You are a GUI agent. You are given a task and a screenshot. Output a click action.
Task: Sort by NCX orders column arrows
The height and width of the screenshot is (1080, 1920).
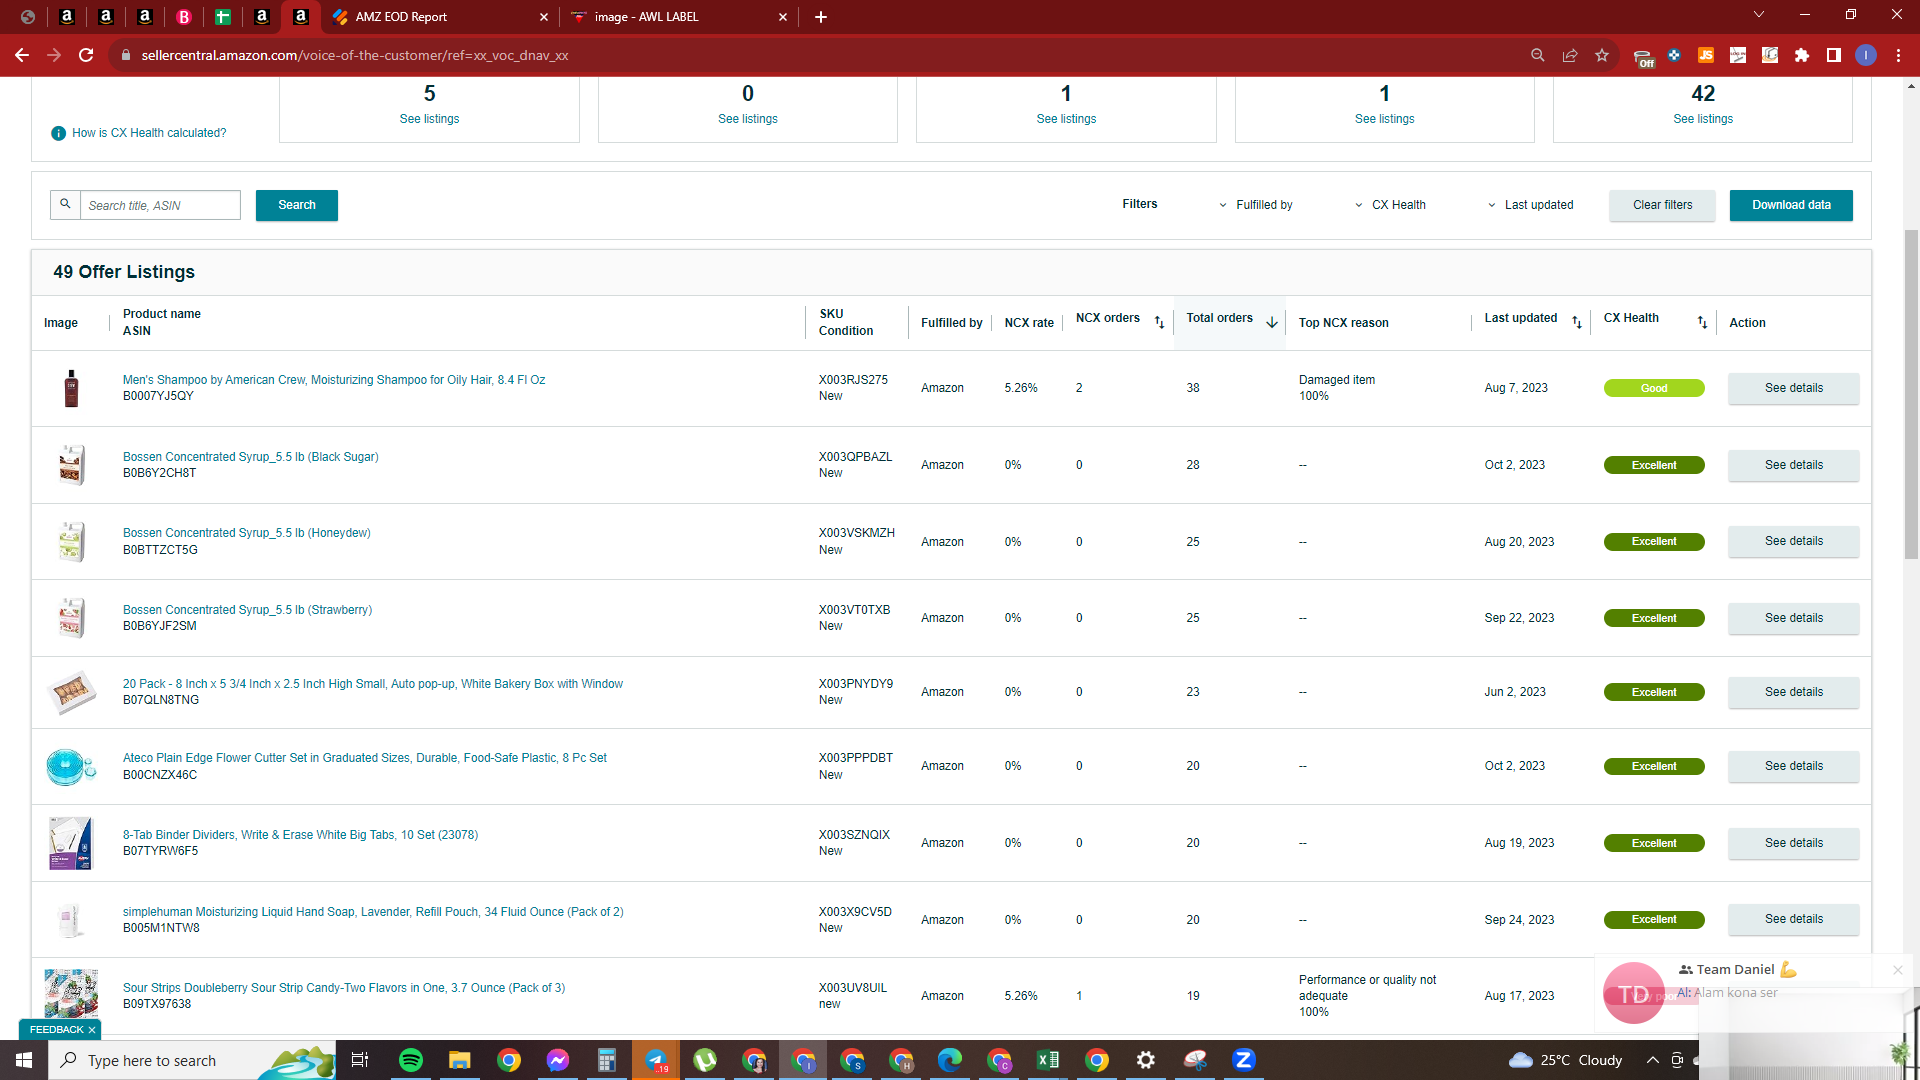(x=1159, y=322)
